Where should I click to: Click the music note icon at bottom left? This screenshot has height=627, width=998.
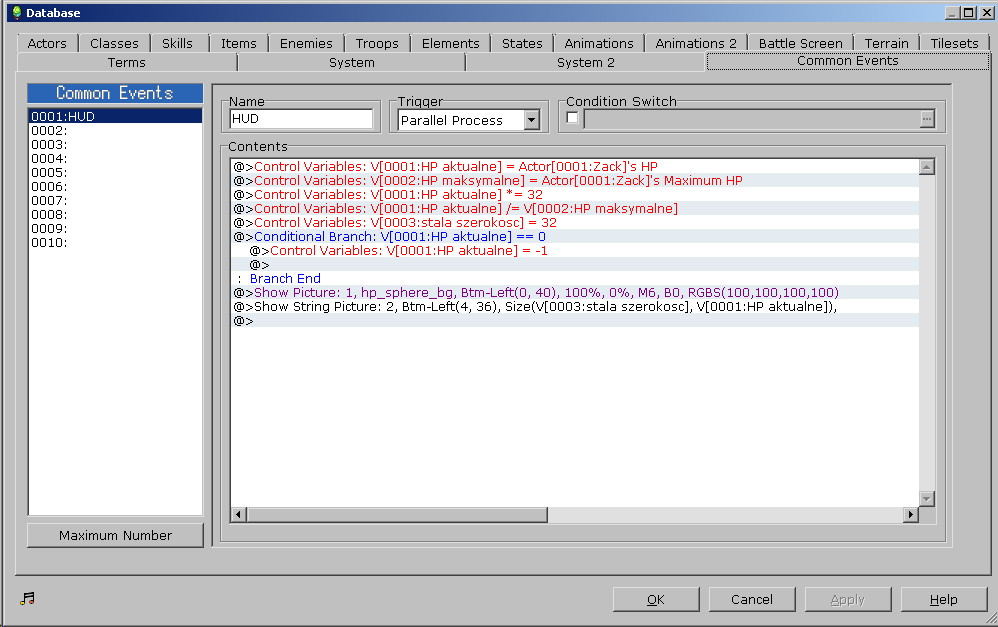point(27,598)
